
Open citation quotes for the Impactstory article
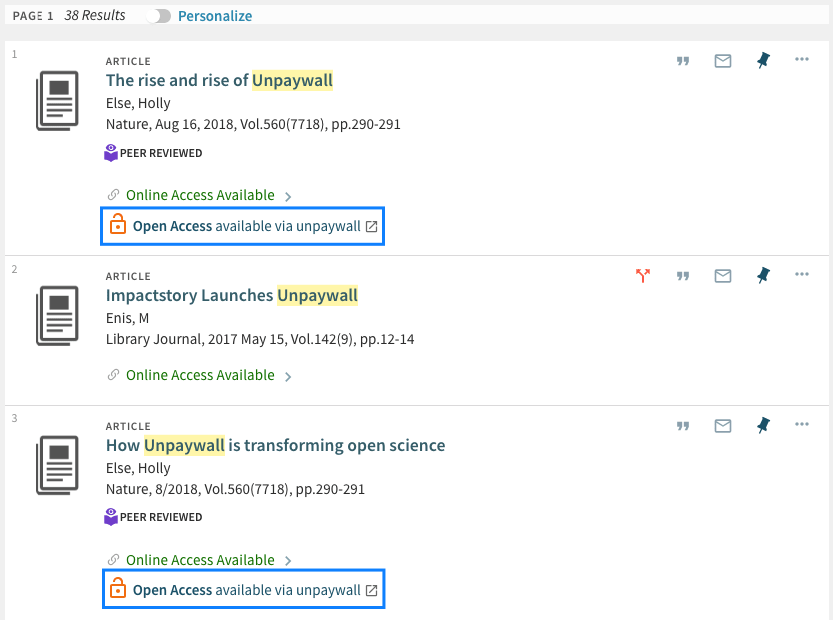coord(683,275)
